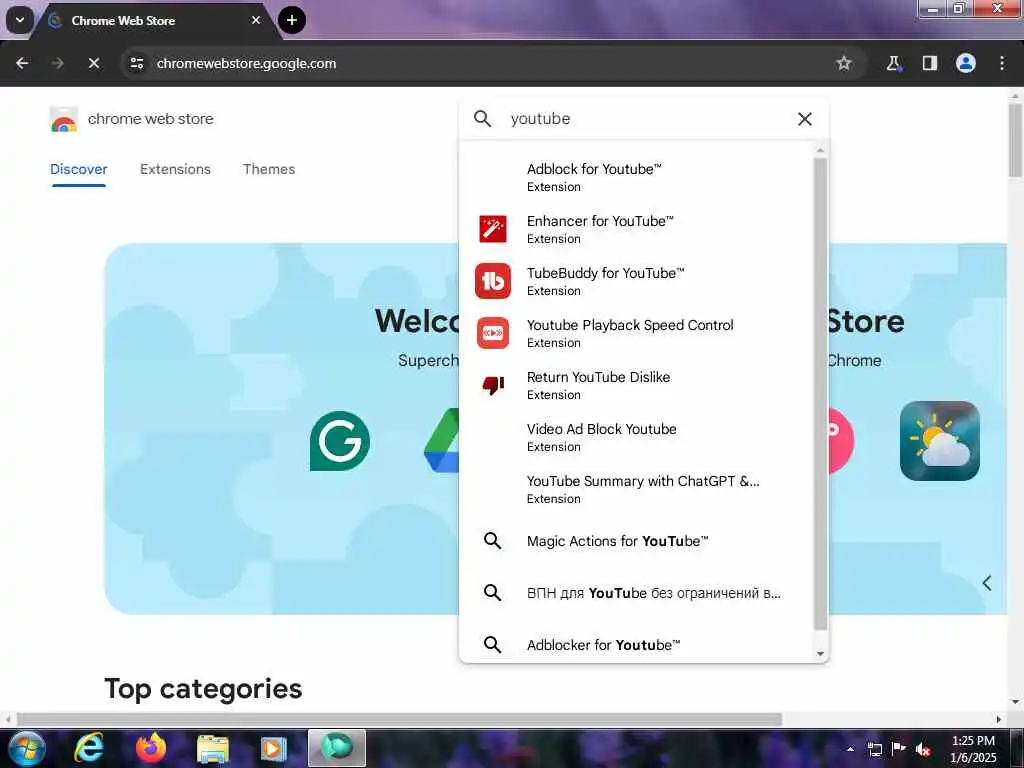Click the browser back arrow
The height and width of the screenshot is (768, 1024).
coord(22,63)
